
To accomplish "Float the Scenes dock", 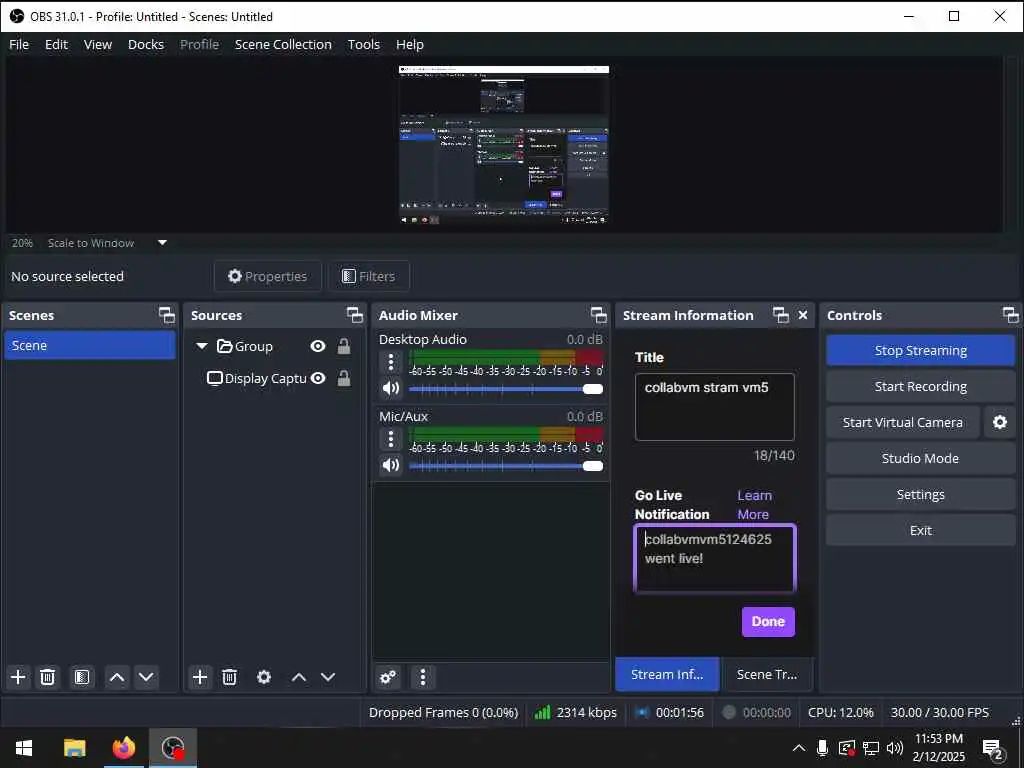I will pyautogui.click(x=167, y=315).
